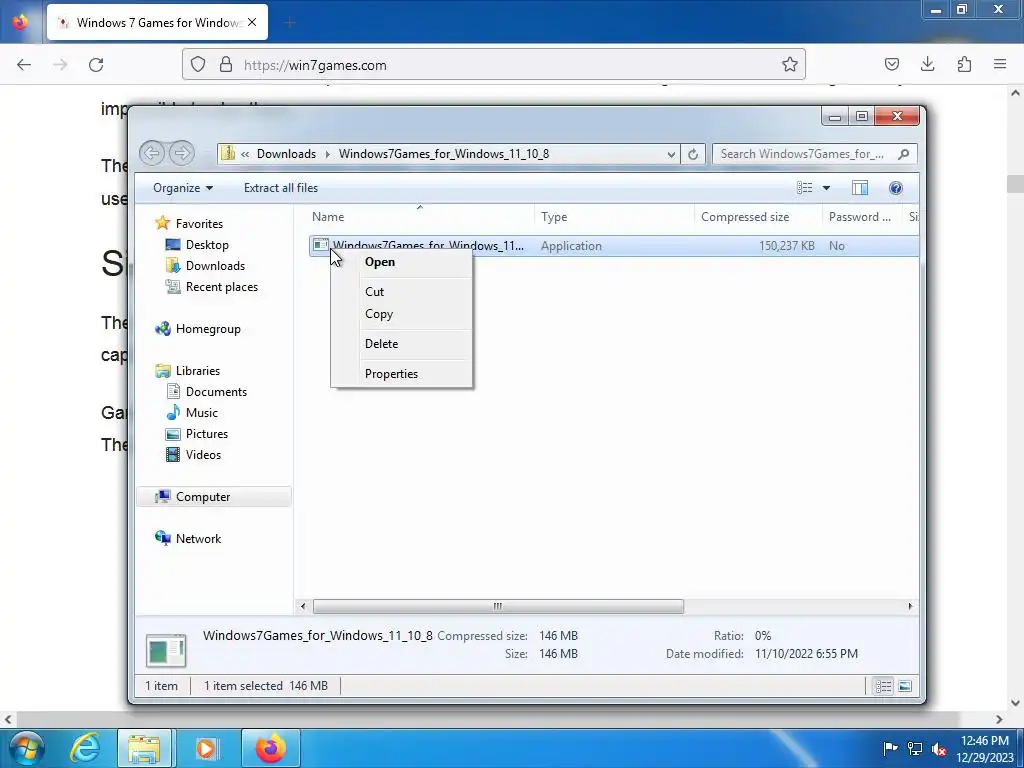Open Explorer help icon
Viewport: 1024px width, 768px height.
pyautogui.click(x=896, y=188)
